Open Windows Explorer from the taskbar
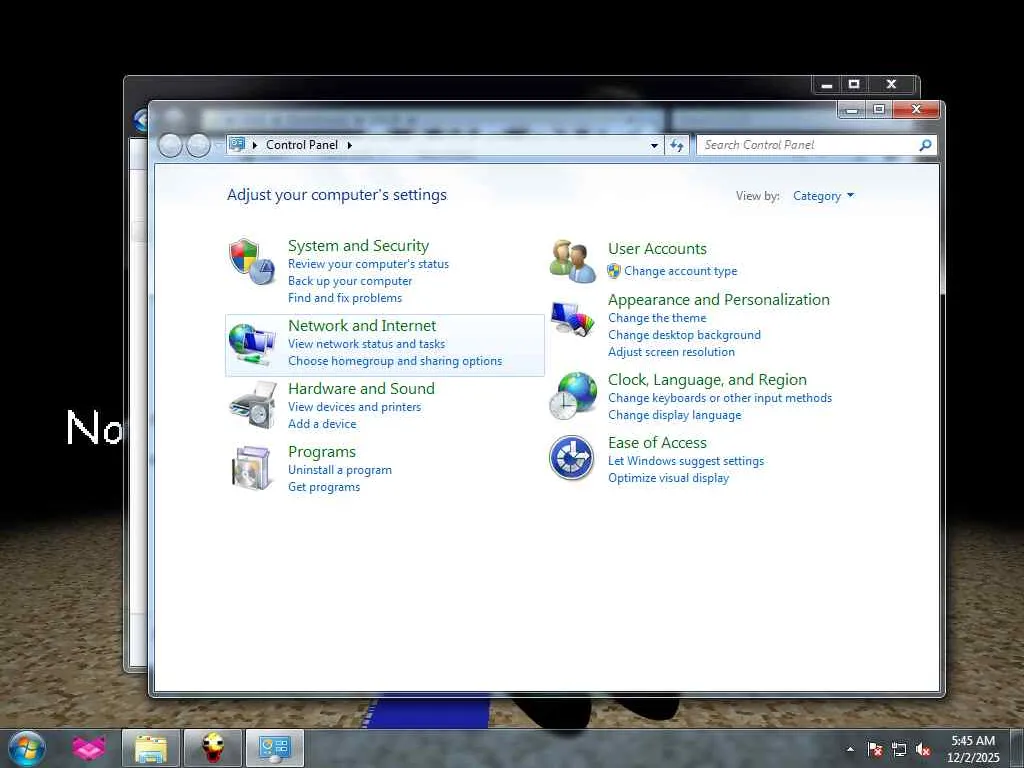1024x768 pixels. 151,748
